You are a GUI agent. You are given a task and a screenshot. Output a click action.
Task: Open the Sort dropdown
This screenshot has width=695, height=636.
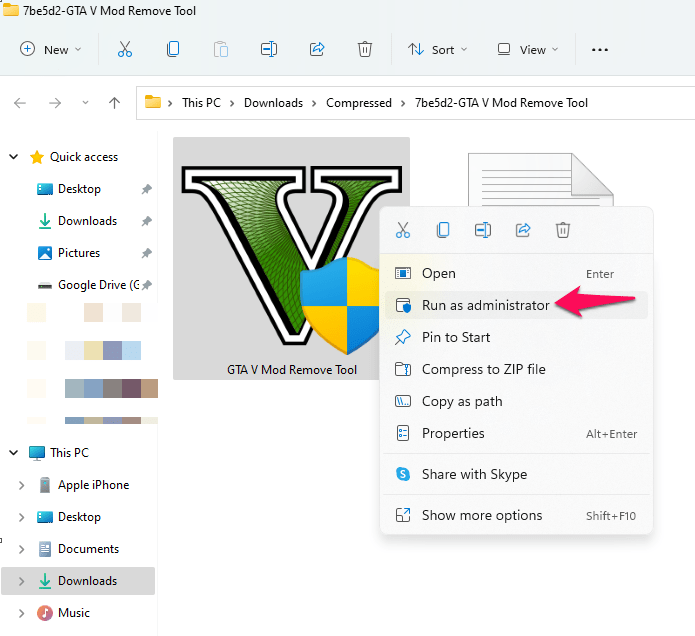click(437, 50)
